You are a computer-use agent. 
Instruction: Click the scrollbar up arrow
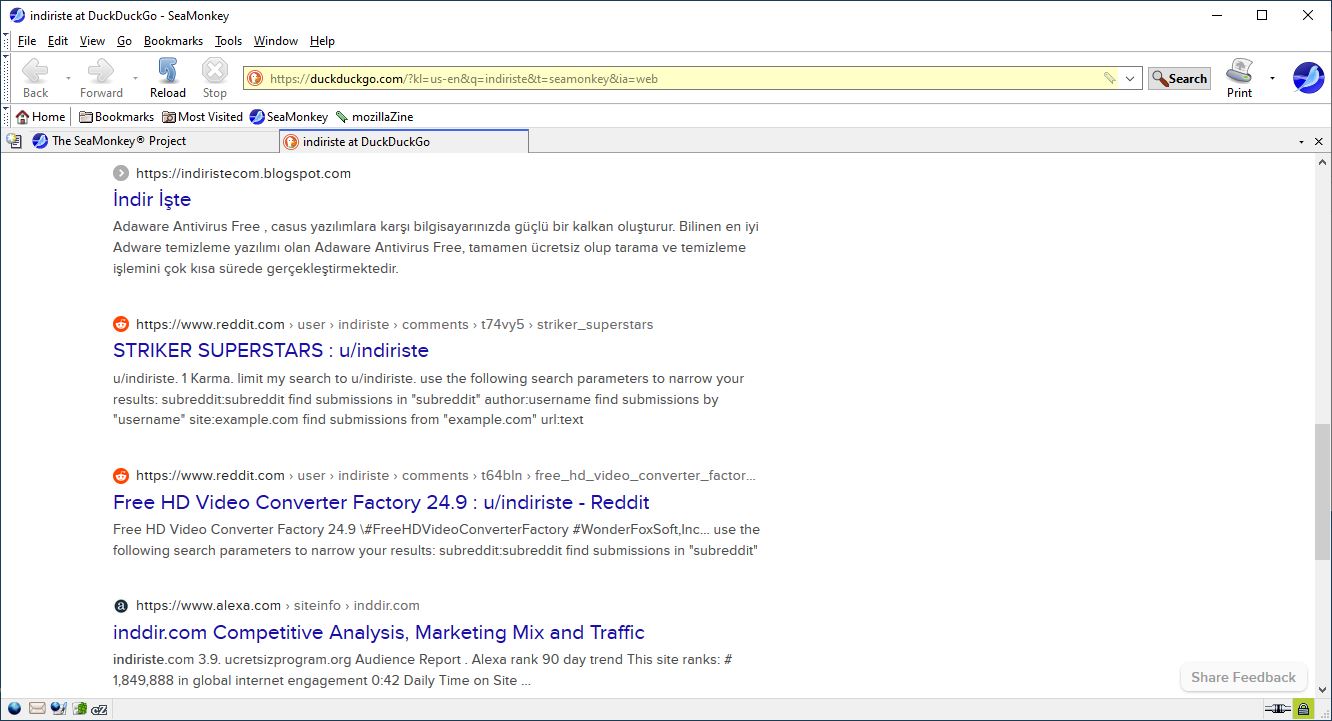(x=1322, y=163)
